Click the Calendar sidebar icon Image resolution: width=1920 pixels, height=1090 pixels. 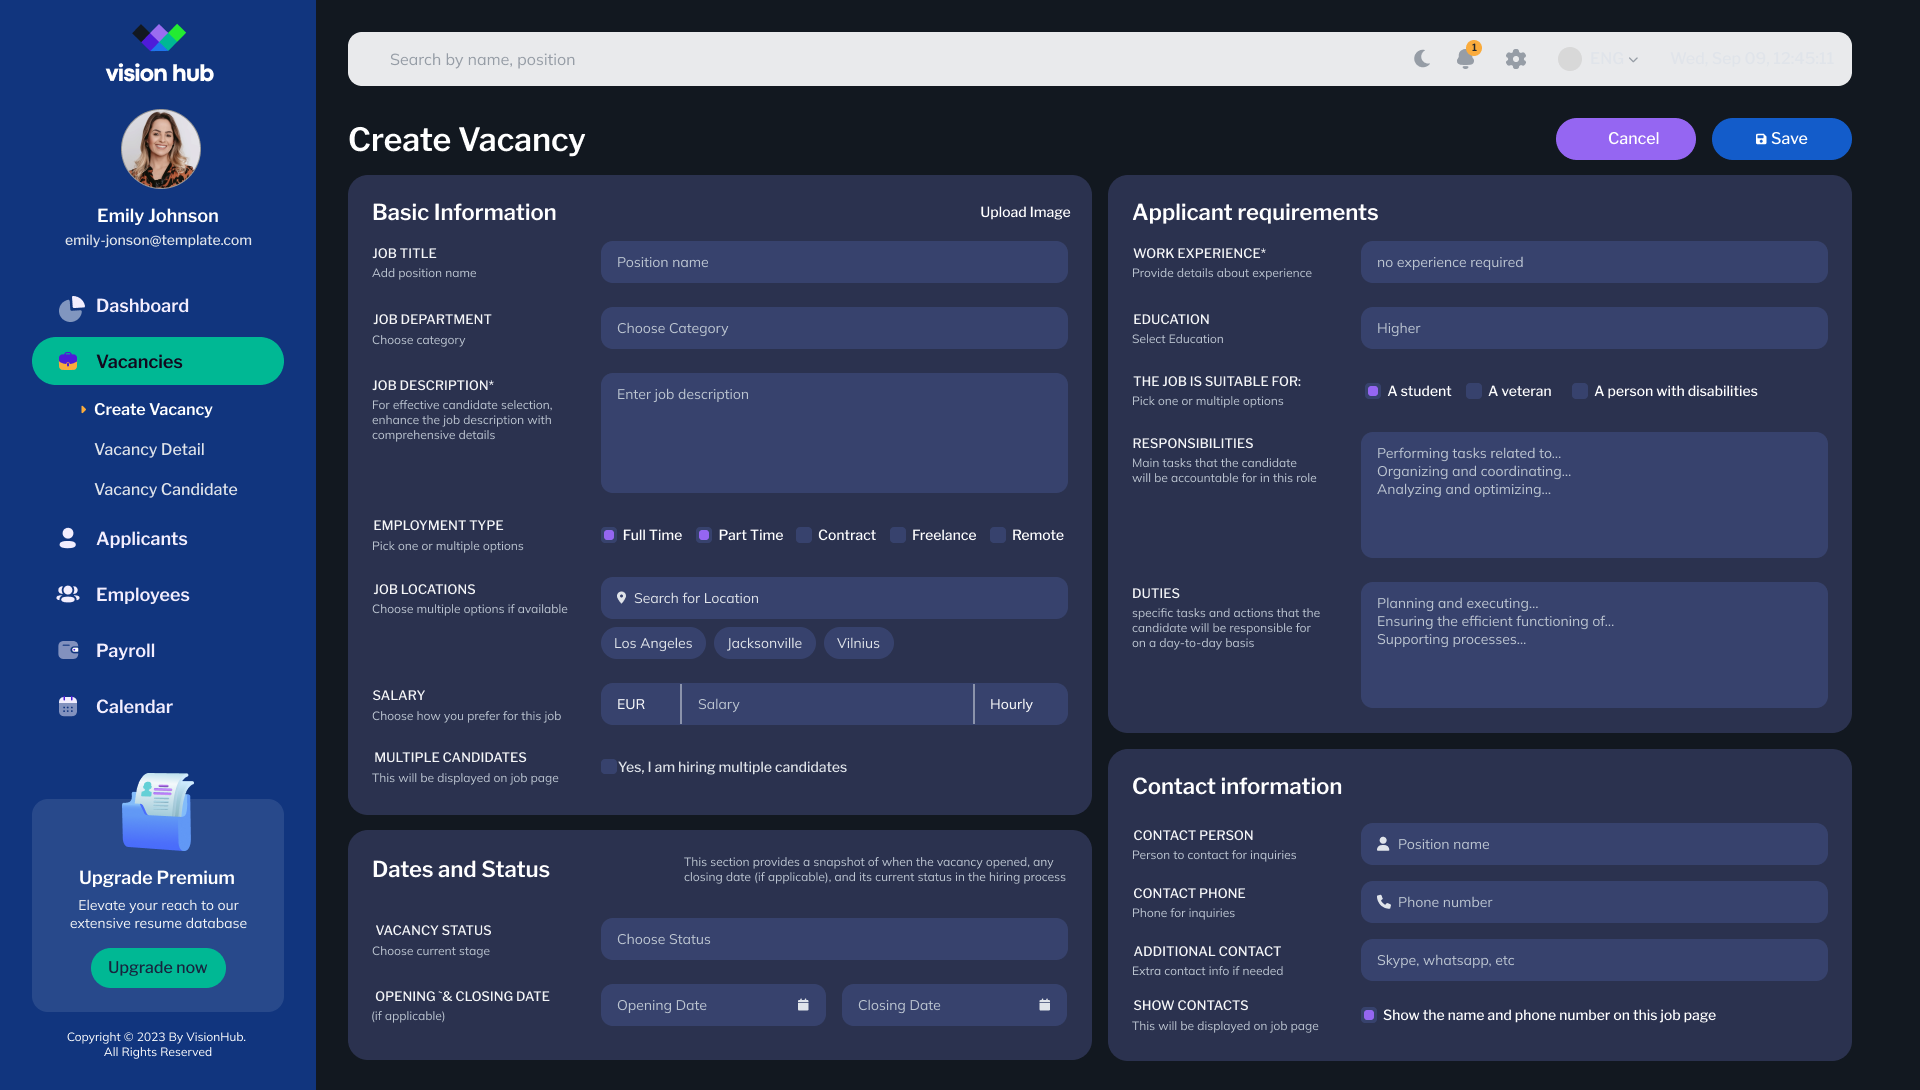pos(68,706)
